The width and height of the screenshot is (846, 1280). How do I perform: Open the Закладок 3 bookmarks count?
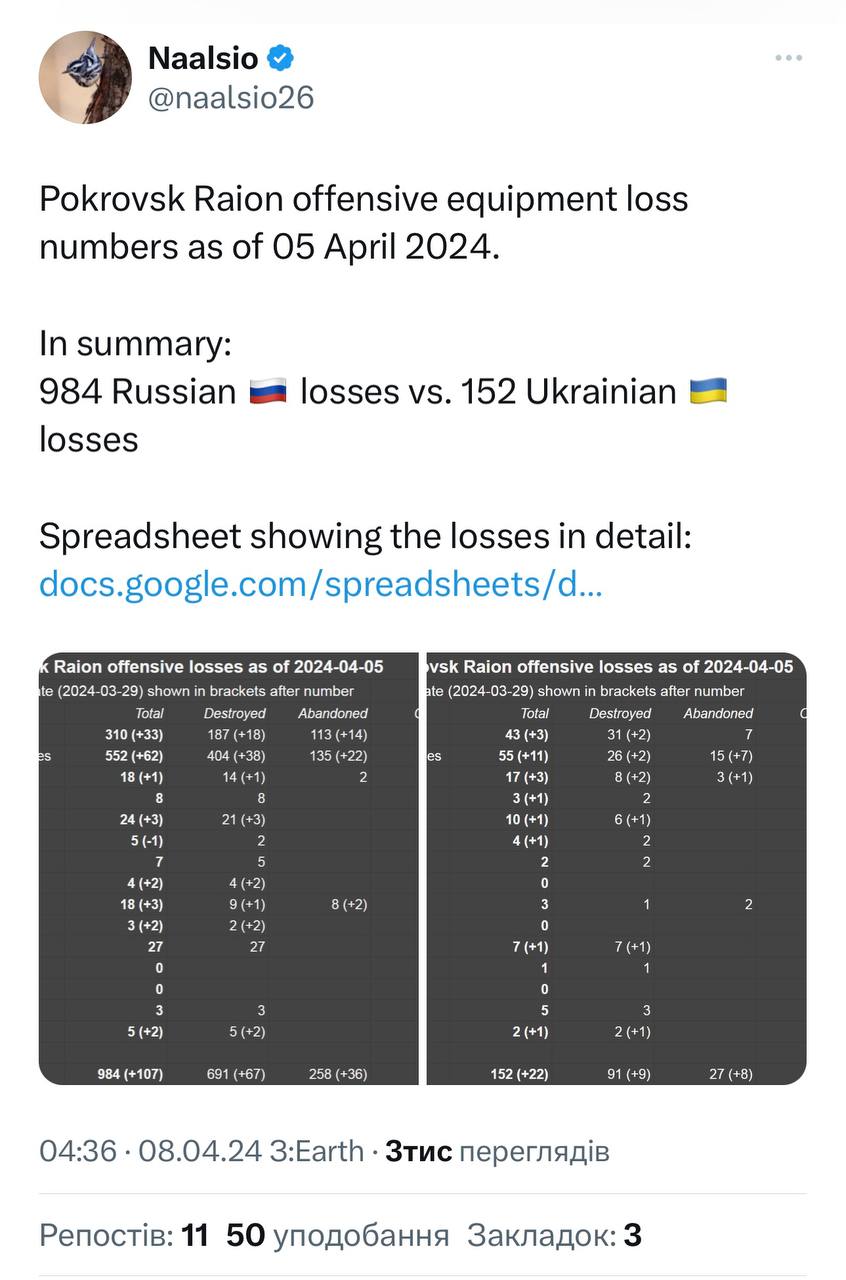pyautogui.click(x=554, y=1236)
